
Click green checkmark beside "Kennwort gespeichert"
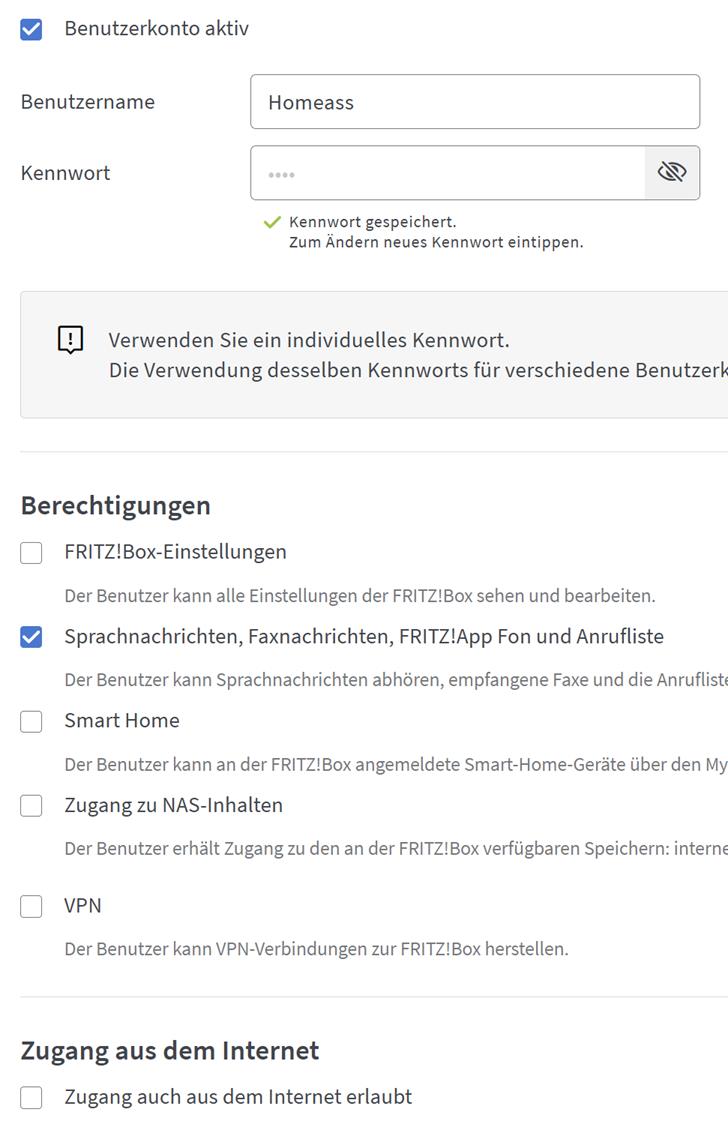click(x=272, y=222)
